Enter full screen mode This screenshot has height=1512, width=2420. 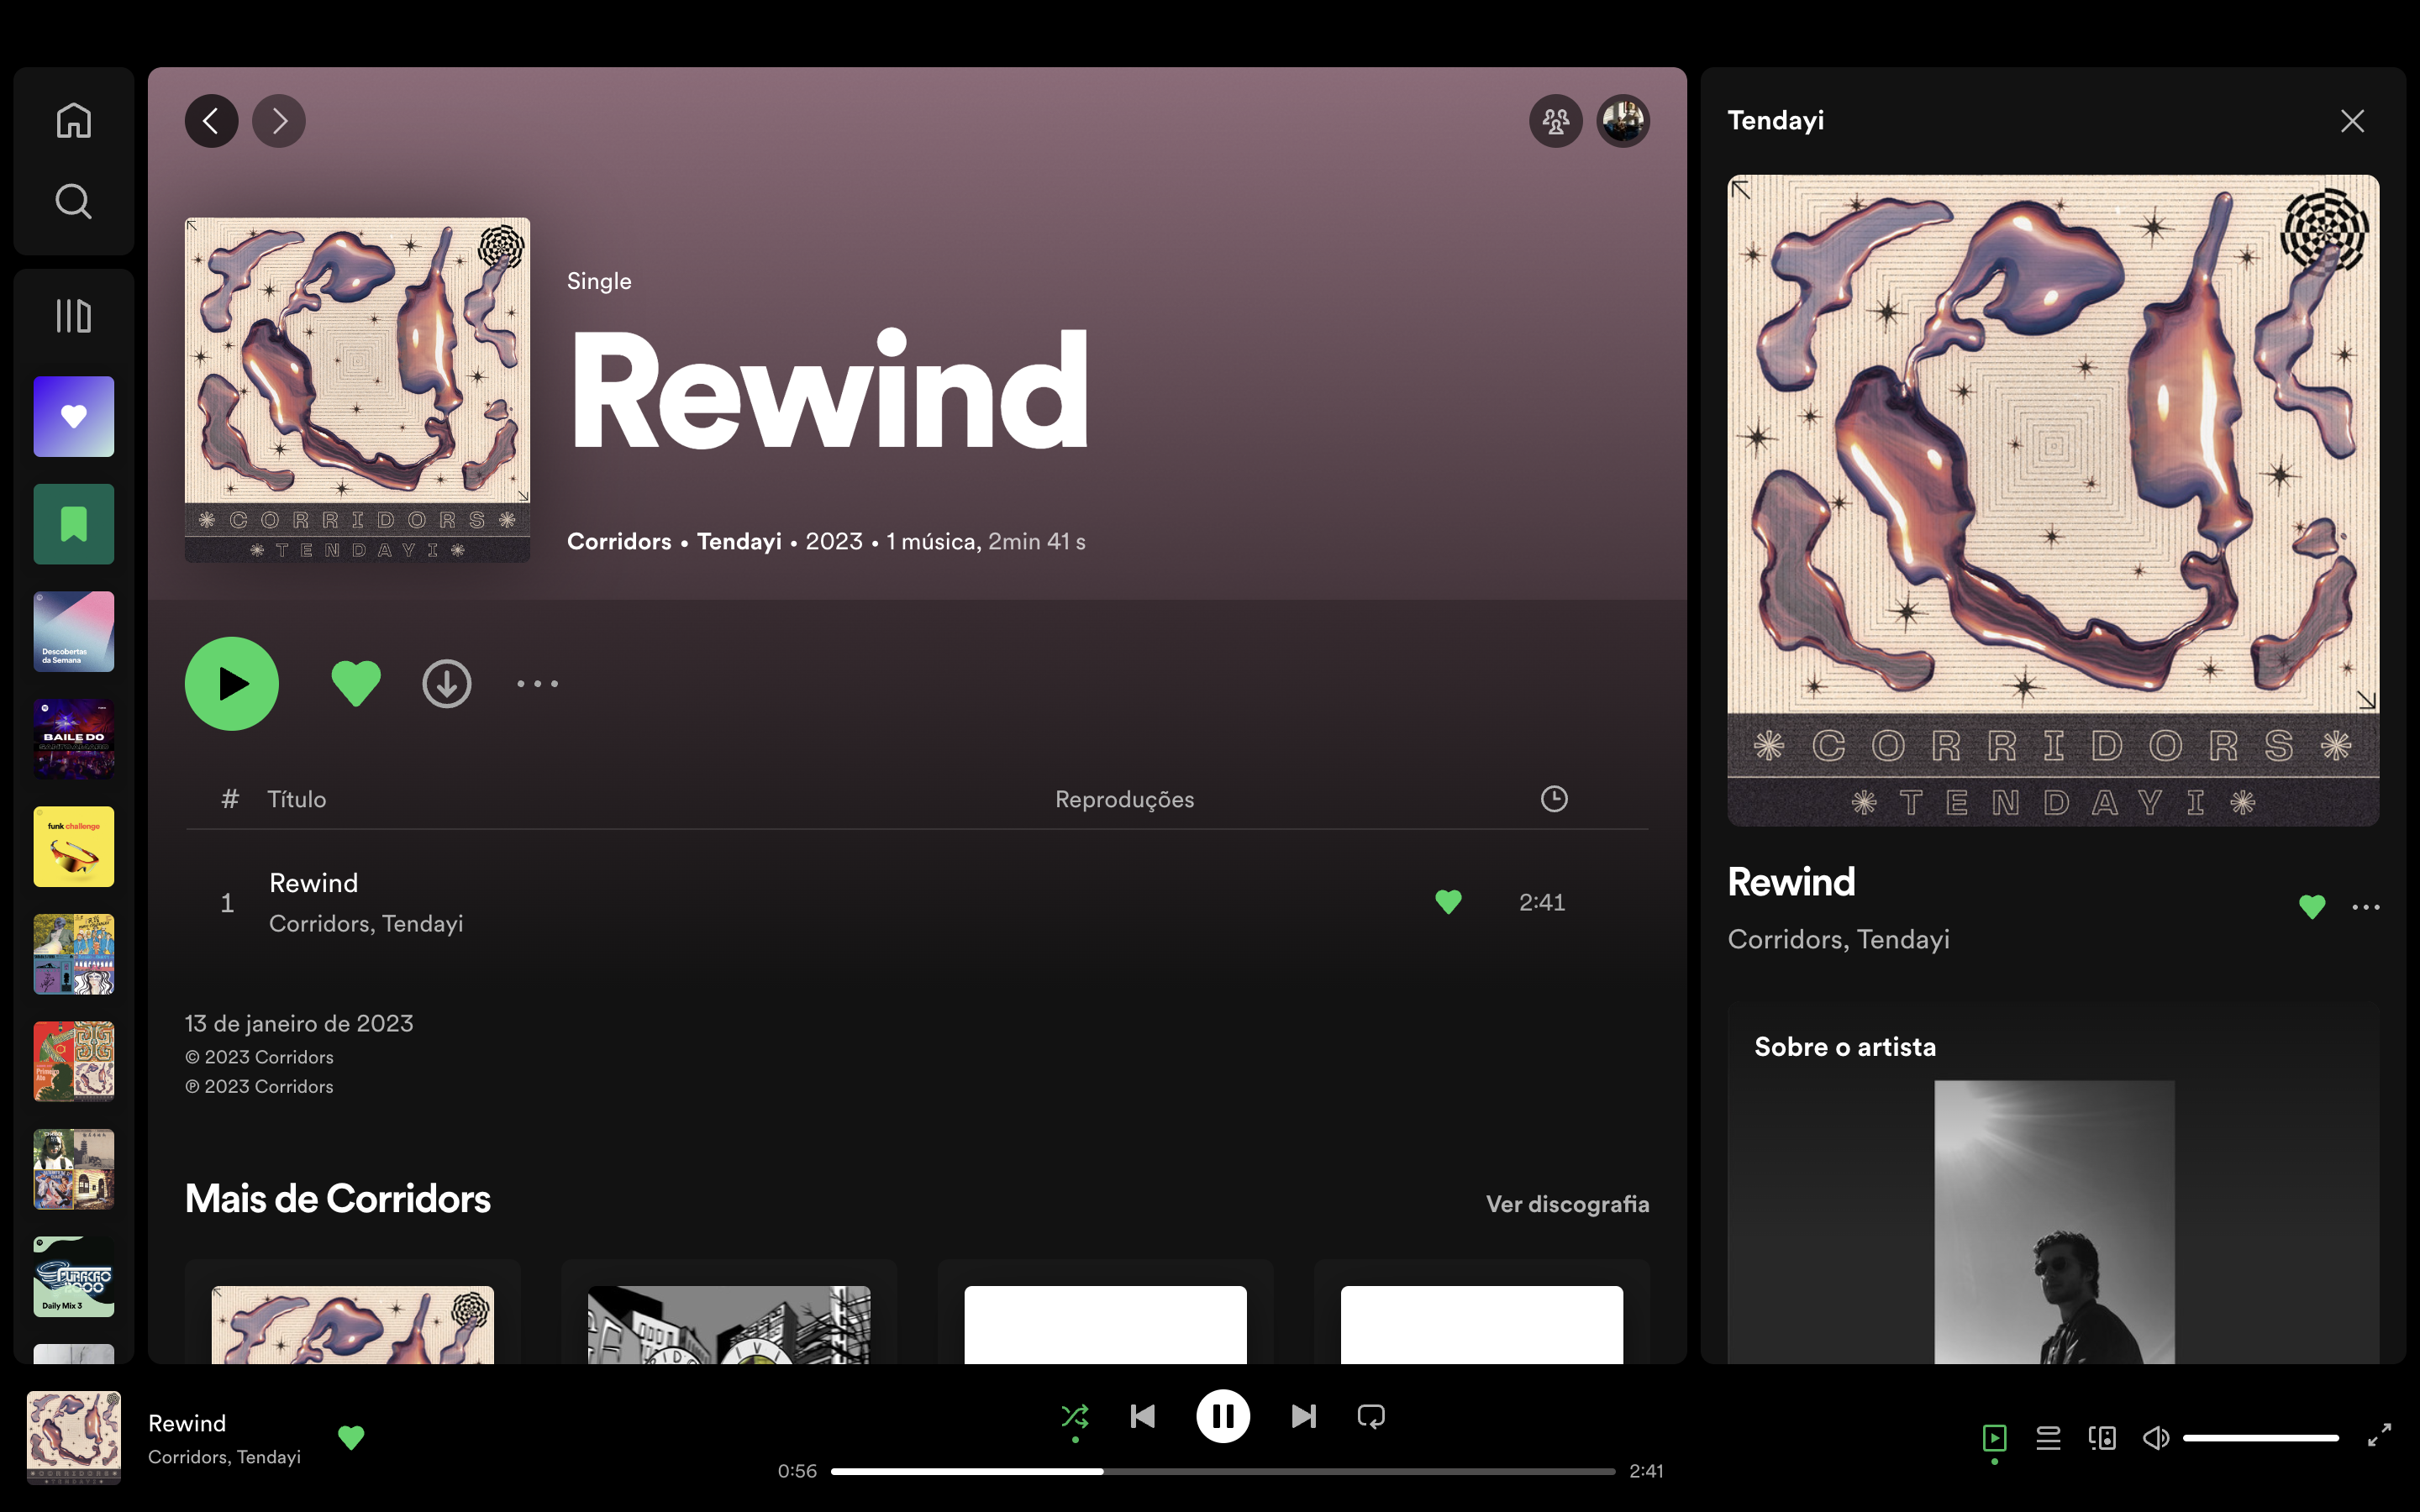point(2379,1436)
